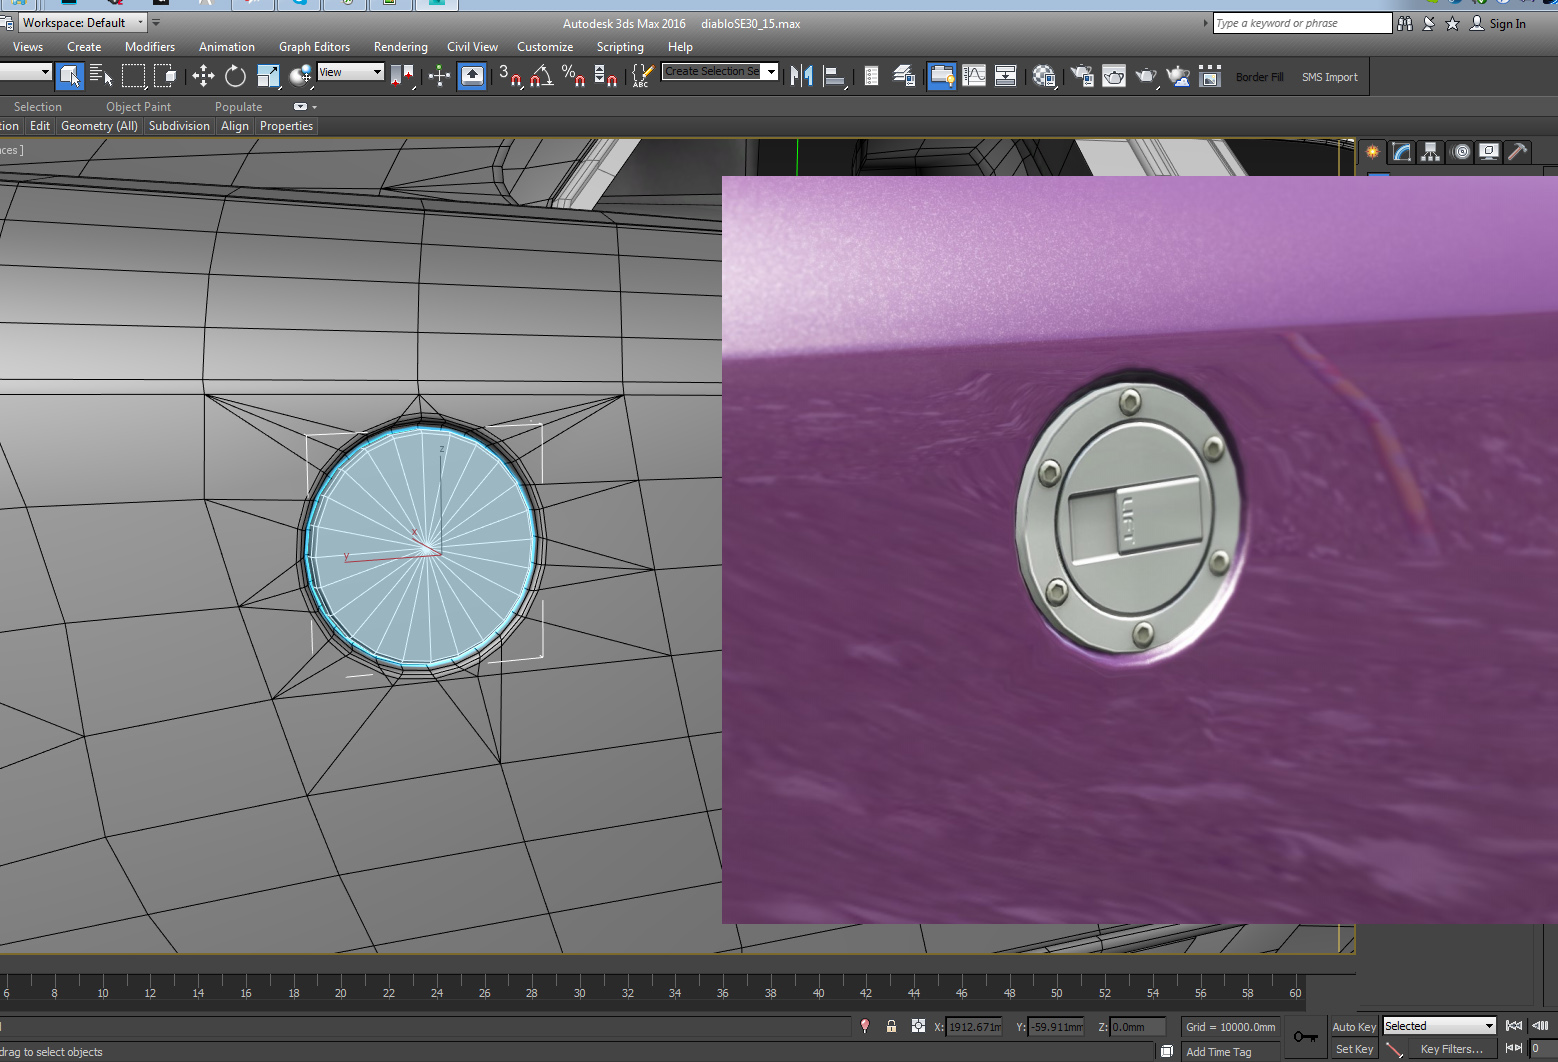Open the Graph Editors menu

314,47
